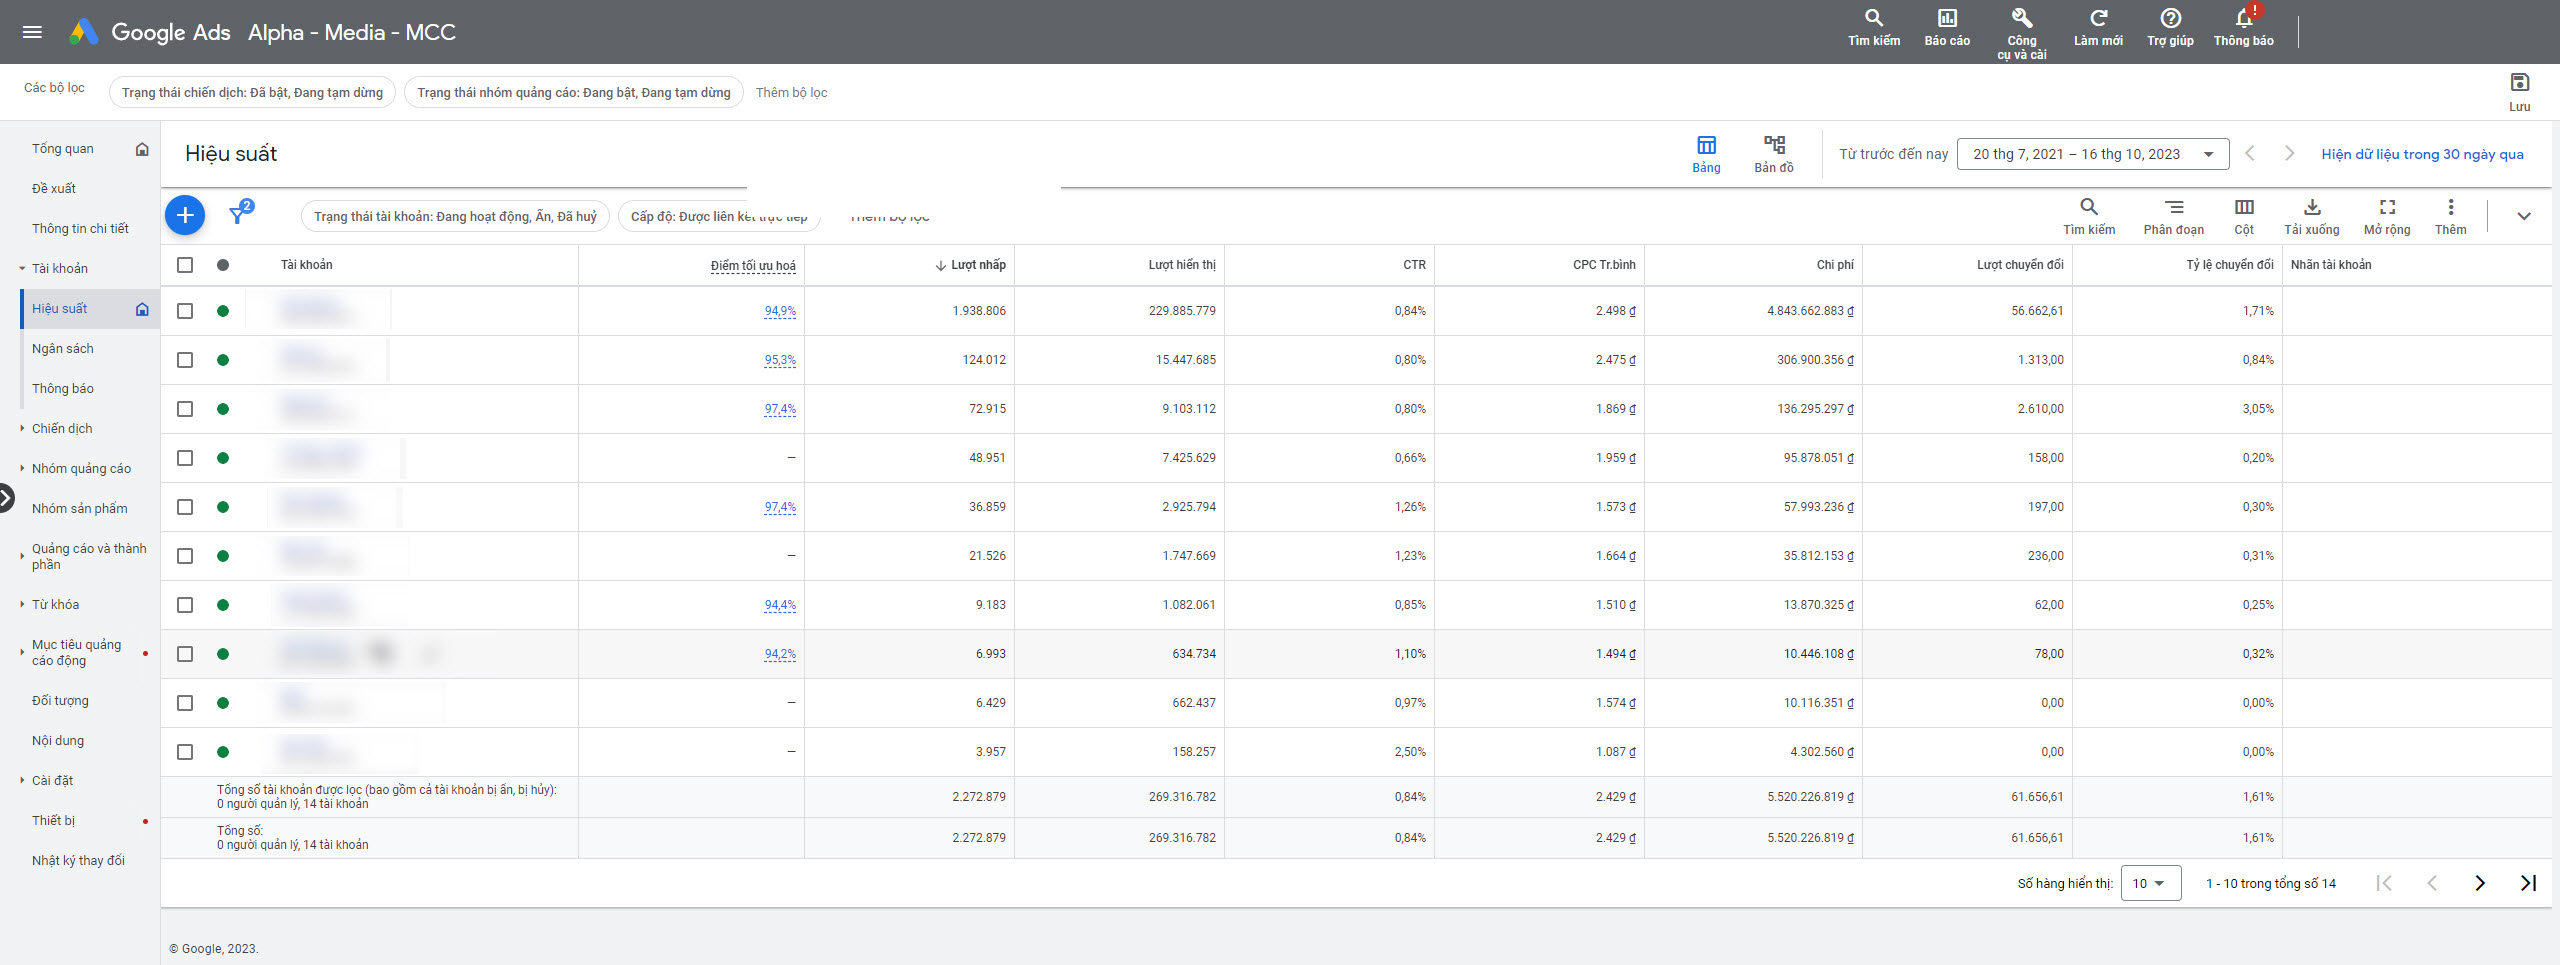
Task: Tick the select-all checkbox in header
Action: [x=185, y=265]
